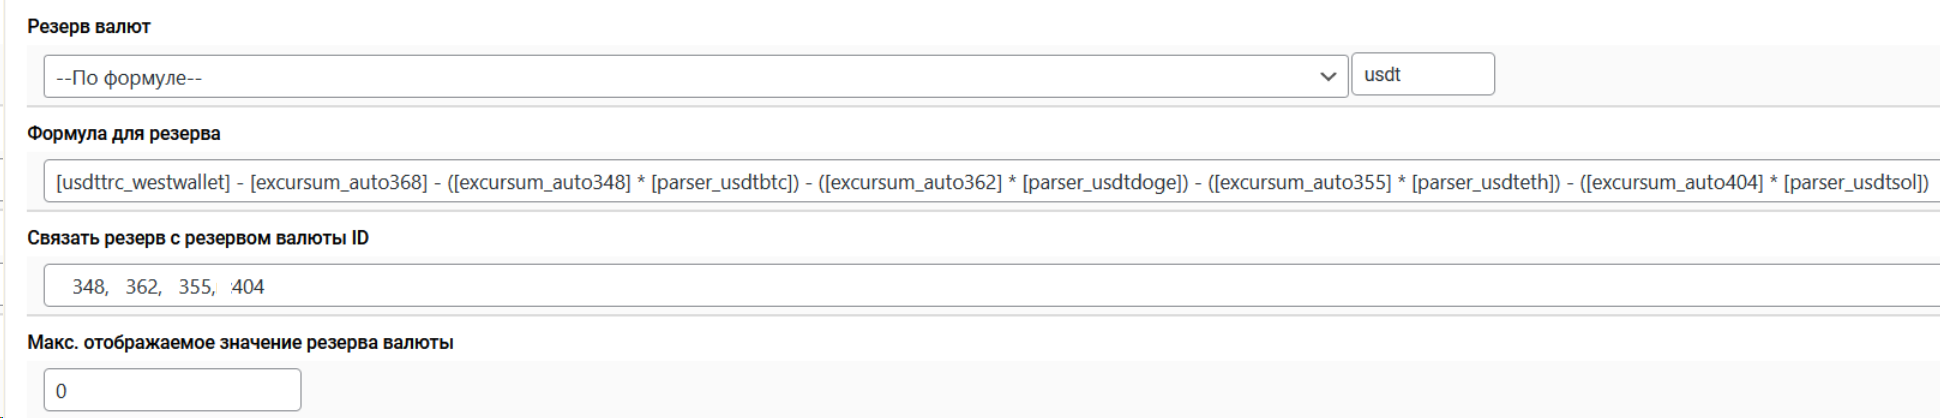Click the 'Формула для резерва' label

[124, 133]
